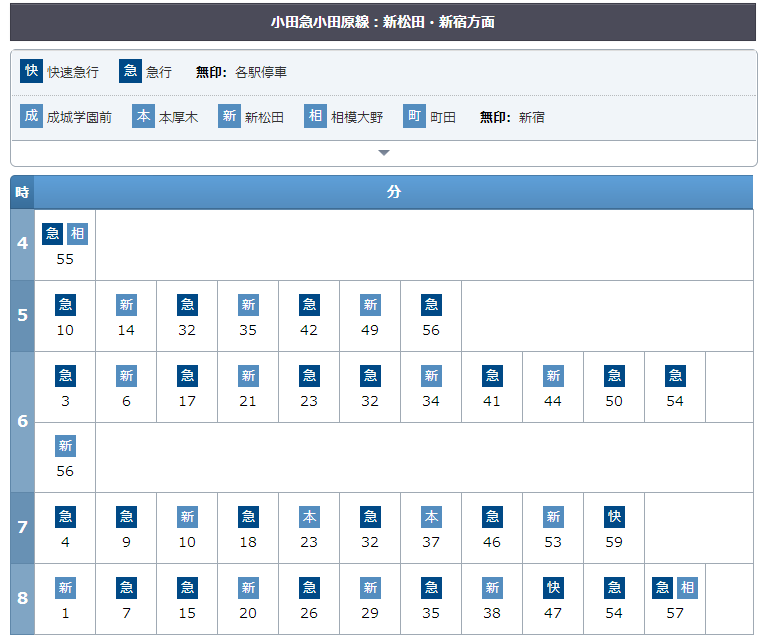Viewport: 766px width, 635px height.
Task: Click the 町 Machida legend icon
Action: (415, 116)
